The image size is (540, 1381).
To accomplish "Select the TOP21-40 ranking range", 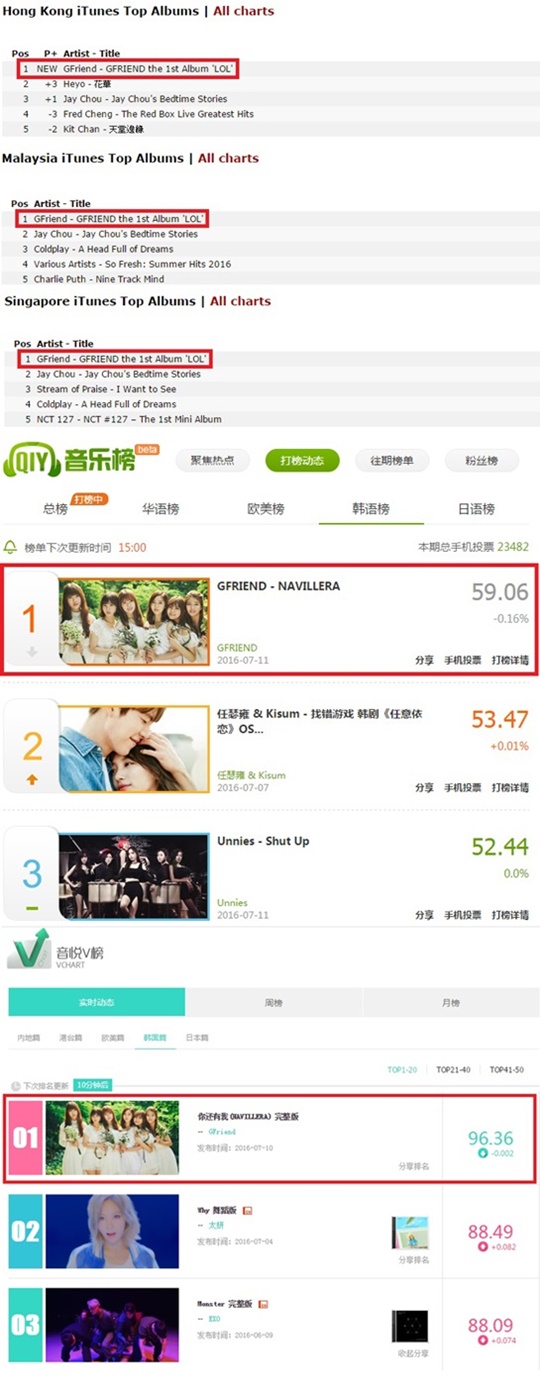I will pos(454,1069).
